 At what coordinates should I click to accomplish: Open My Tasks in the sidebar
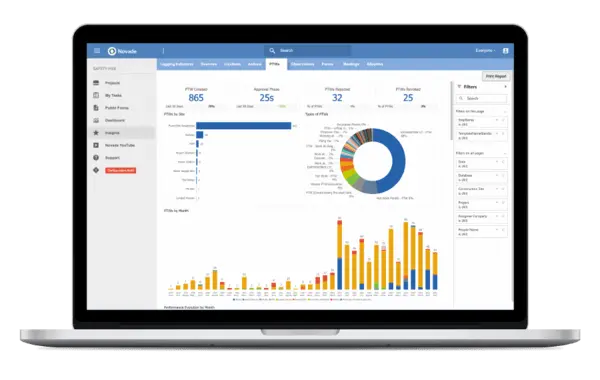[114, 95]
